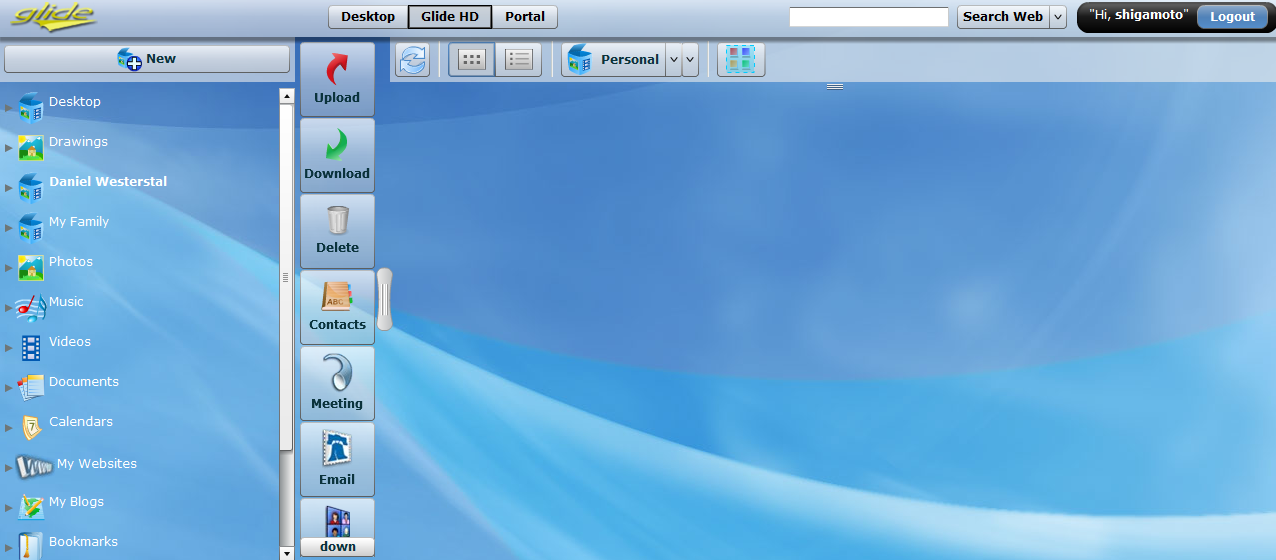
Task: Click the Glide logo
Action: tap(53, 15)
